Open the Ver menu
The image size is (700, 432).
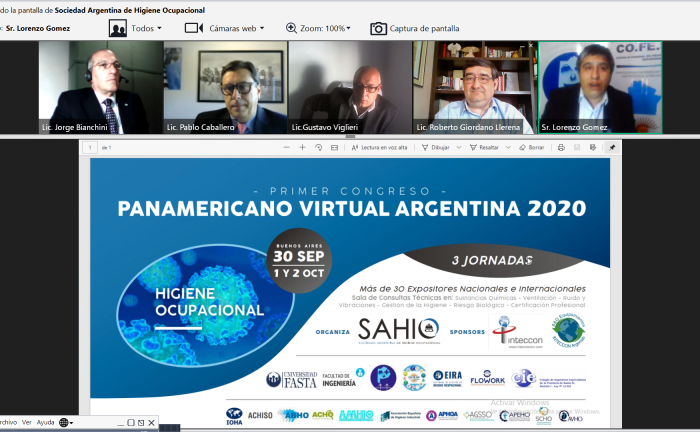tap(27, 422)
